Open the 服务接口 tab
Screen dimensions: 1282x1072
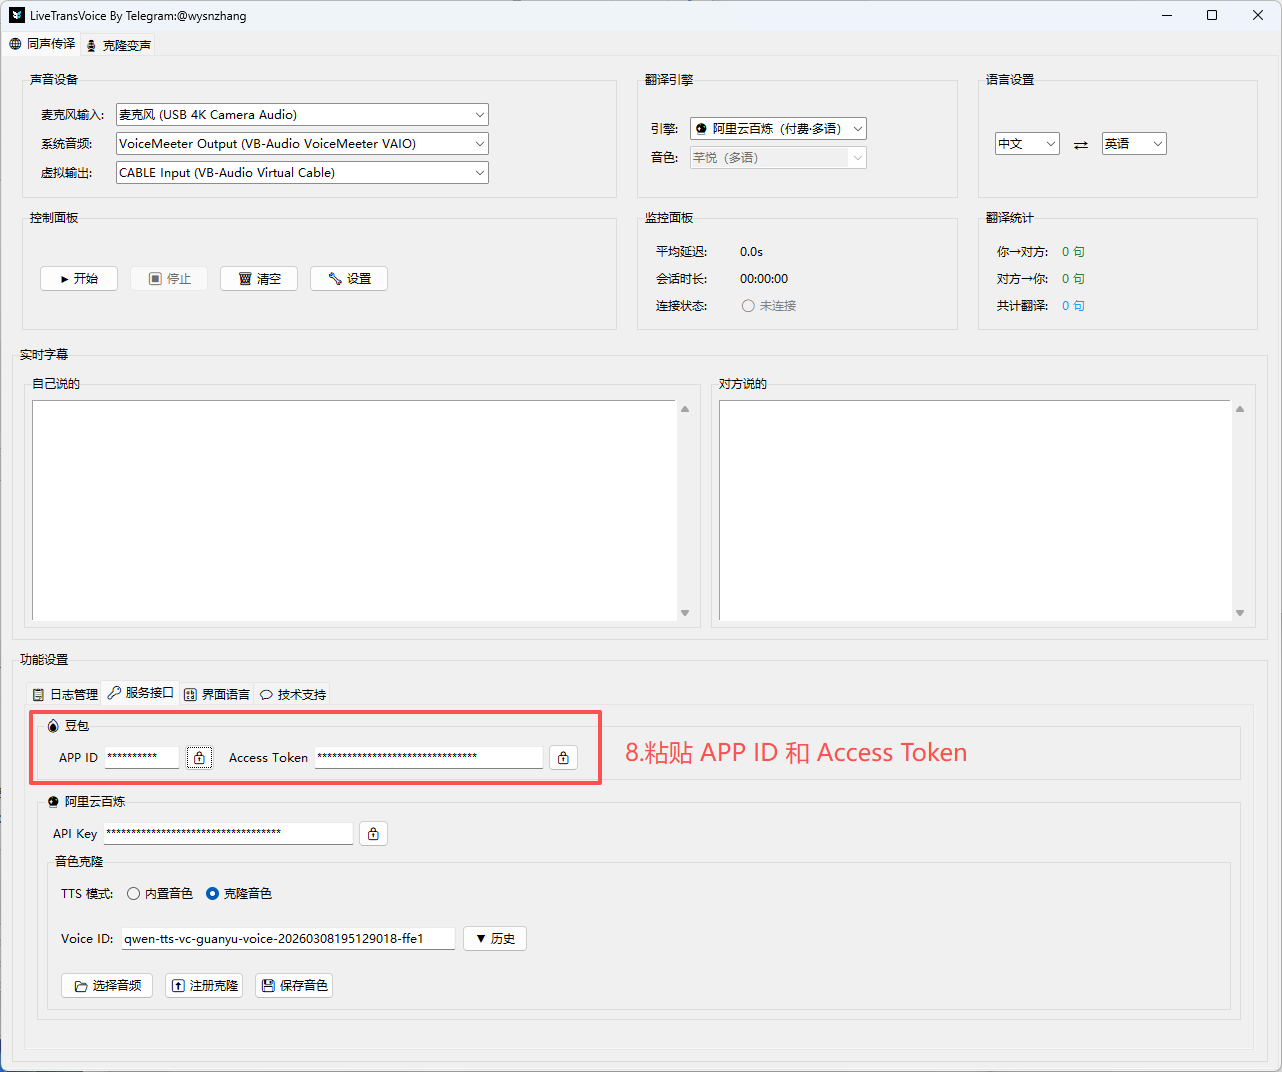coord(140,693)
